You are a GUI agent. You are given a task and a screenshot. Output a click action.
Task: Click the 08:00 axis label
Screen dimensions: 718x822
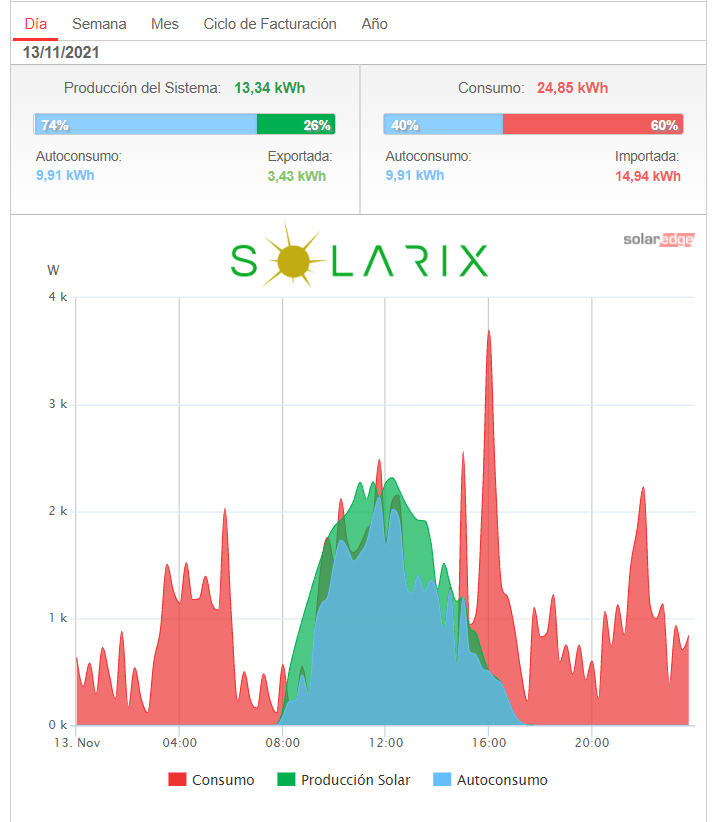[282, 743]
